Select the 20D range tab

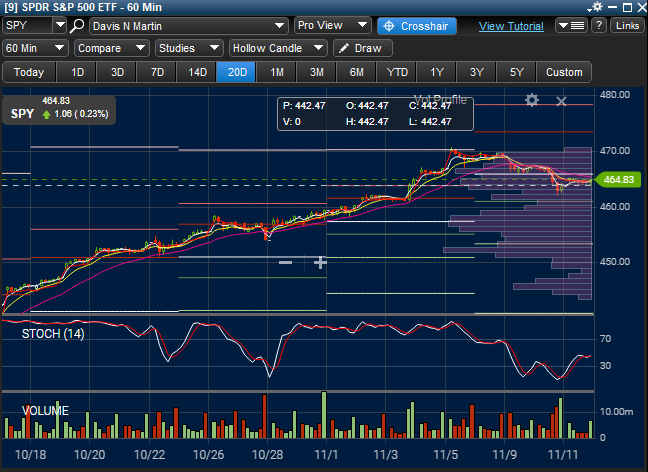(x=237, y=72)
